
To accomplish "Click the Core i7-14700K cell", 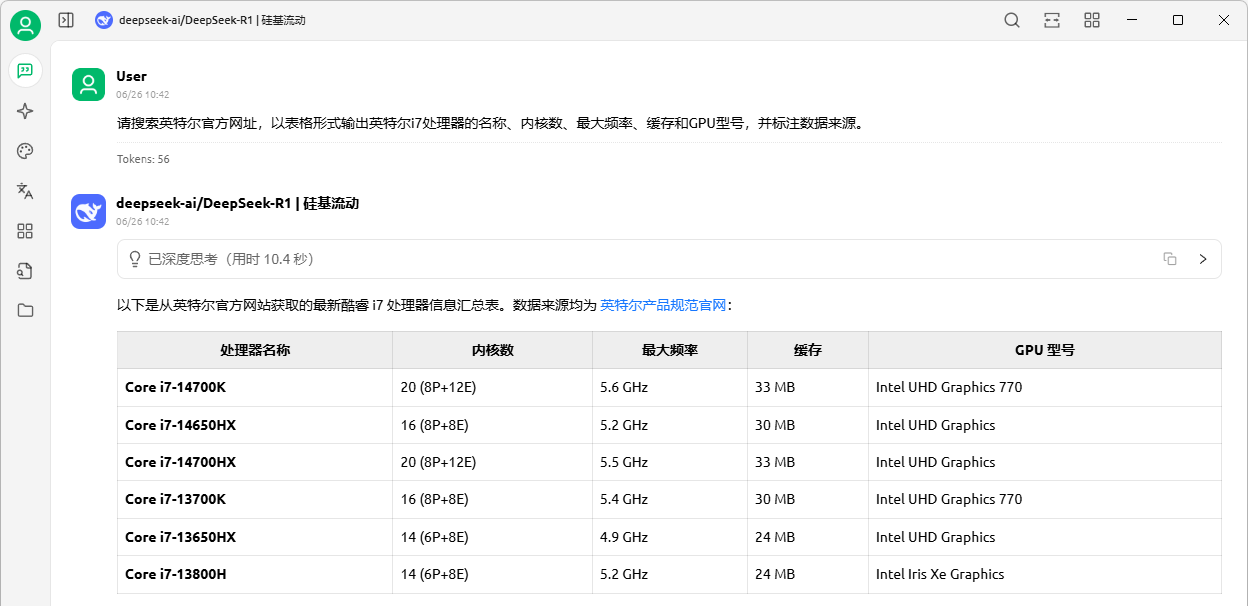I will point(255,387).
